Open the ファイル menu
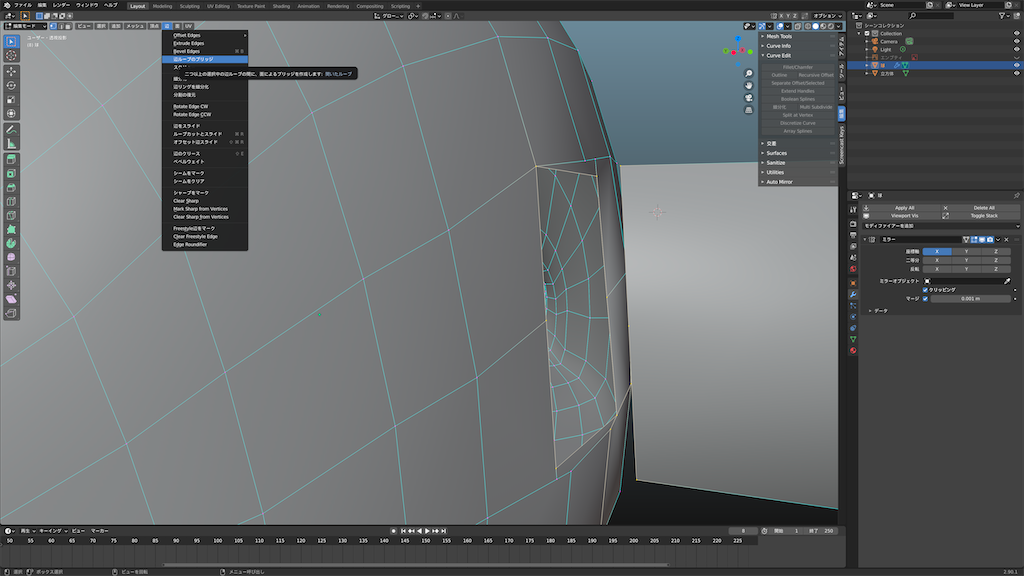This screenshot has height=576, width=1024. pyautogui.click(x=23, y=5)
